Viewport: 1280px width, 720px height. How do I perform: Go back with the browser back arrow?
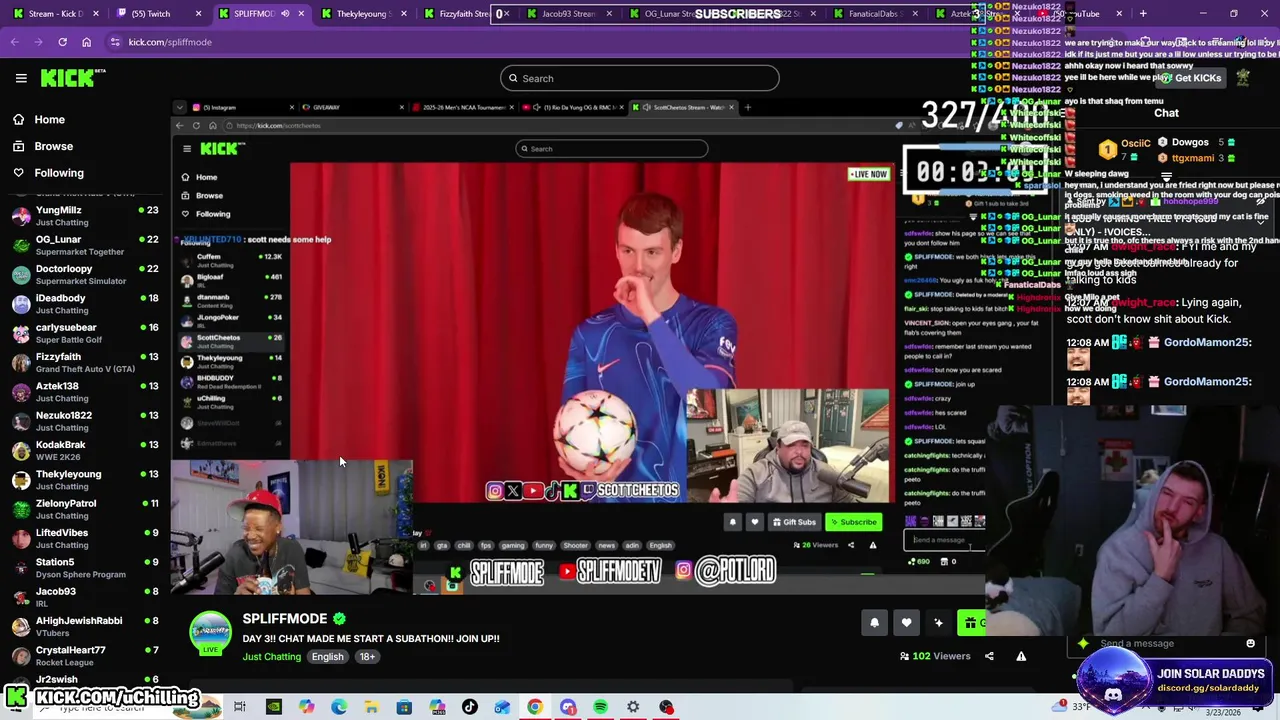(x=14, y=42)
